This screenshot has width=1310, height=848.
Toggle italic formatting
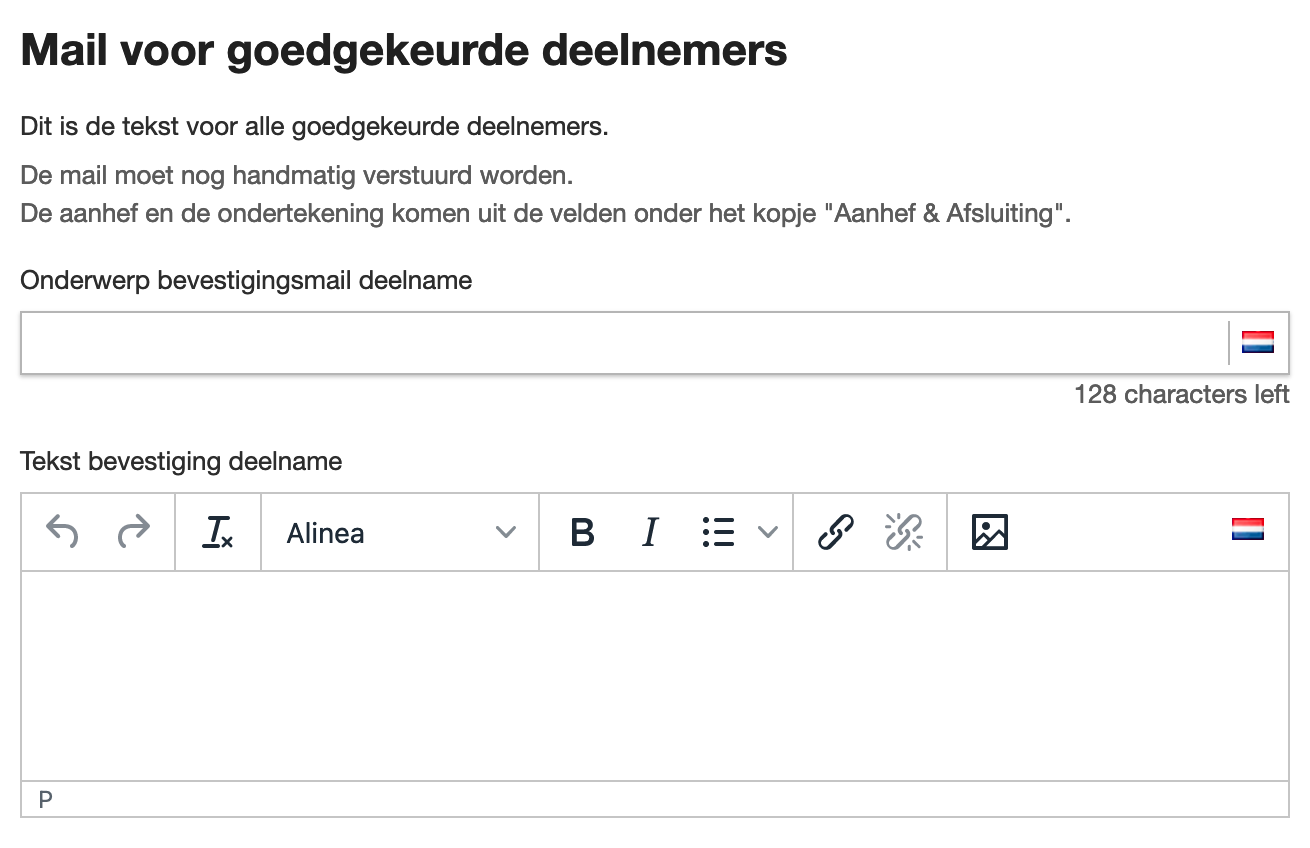tap(650, 532)
